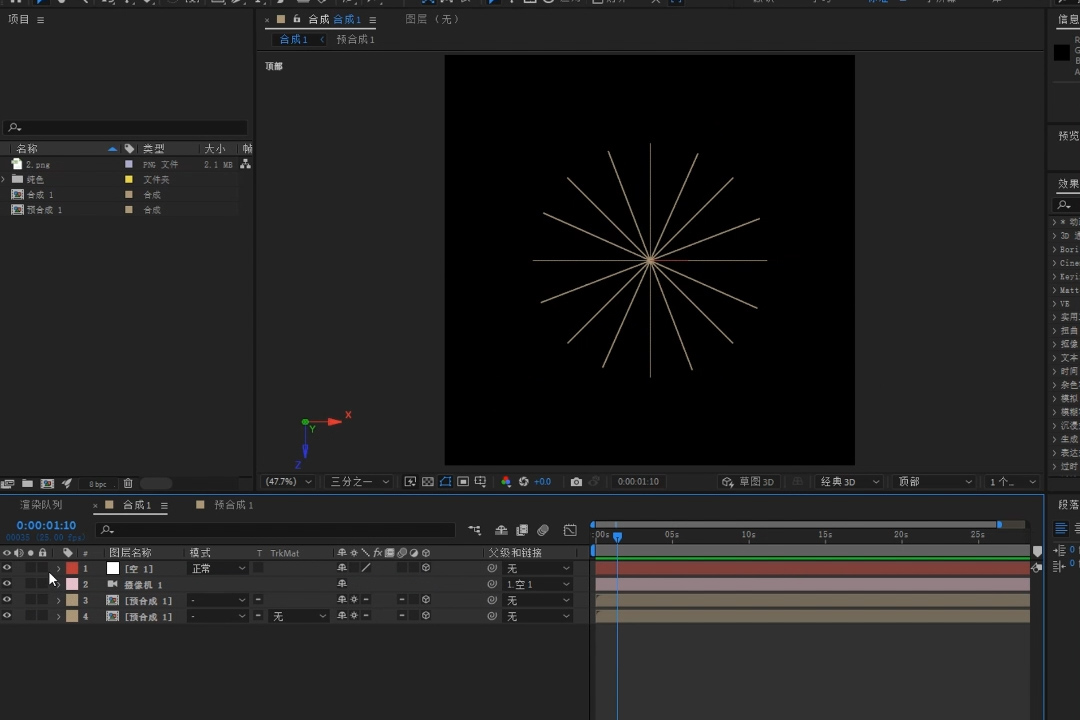Click the delete trash icon in Project panel
The width and height of the screenshot is (1080, 720).
[x=128, y=484]
